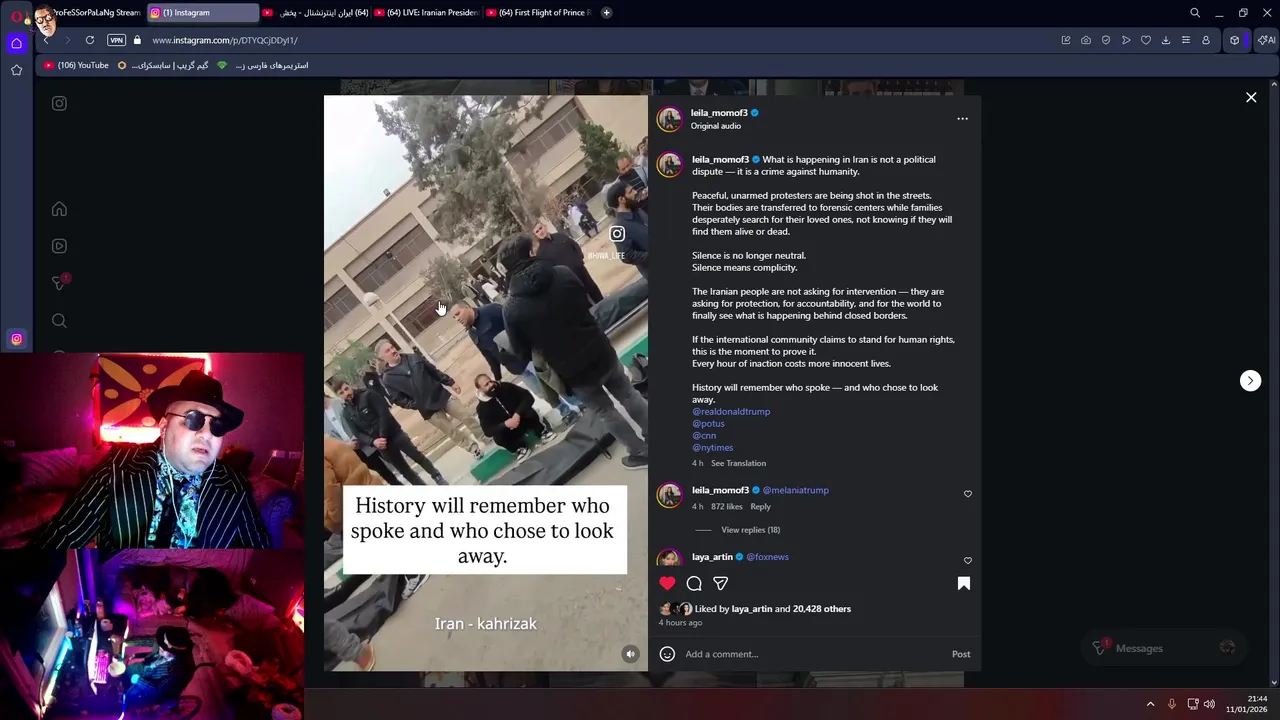1280x720 pixels.
Task: Open Reels in Instagram sidebar
Action: [x=59, y=246]
